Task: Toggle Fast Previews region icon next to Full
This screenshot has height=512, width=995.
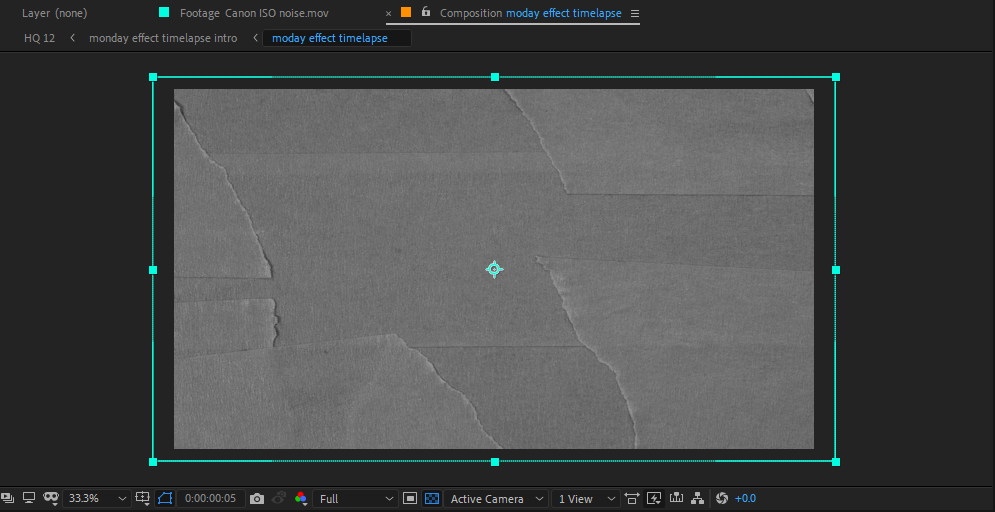Action: coord(410,499)
